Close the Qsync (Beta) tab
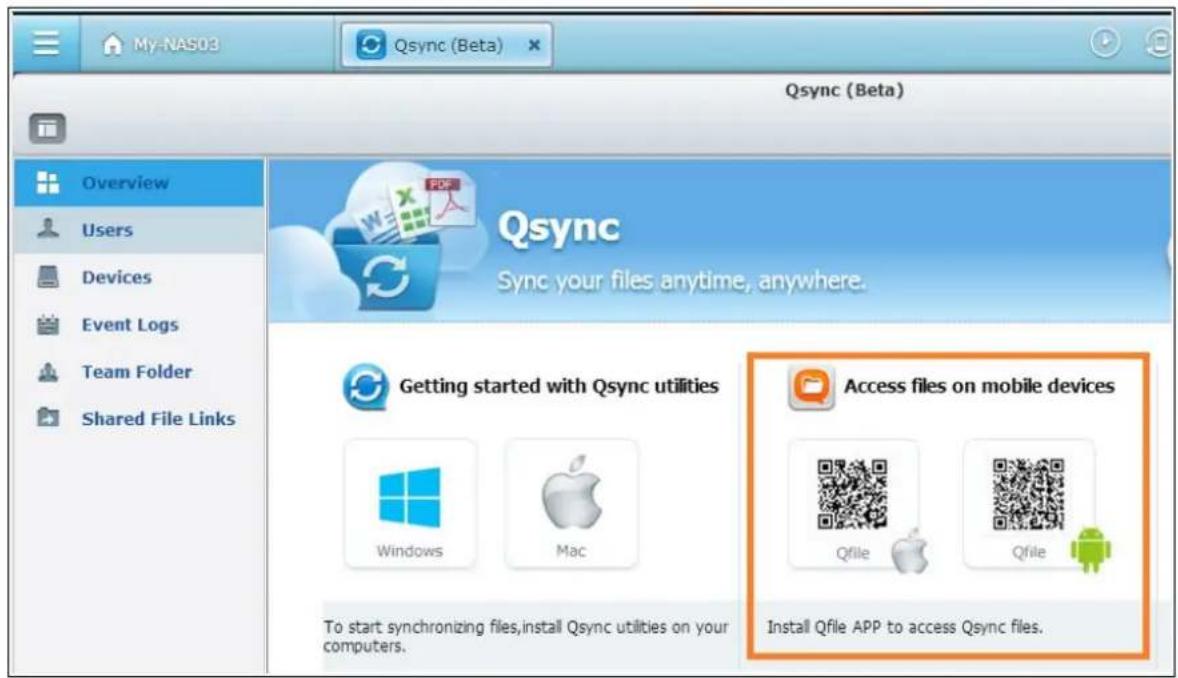The width and height of the screenshot is (1178, 678). point(534,45)
